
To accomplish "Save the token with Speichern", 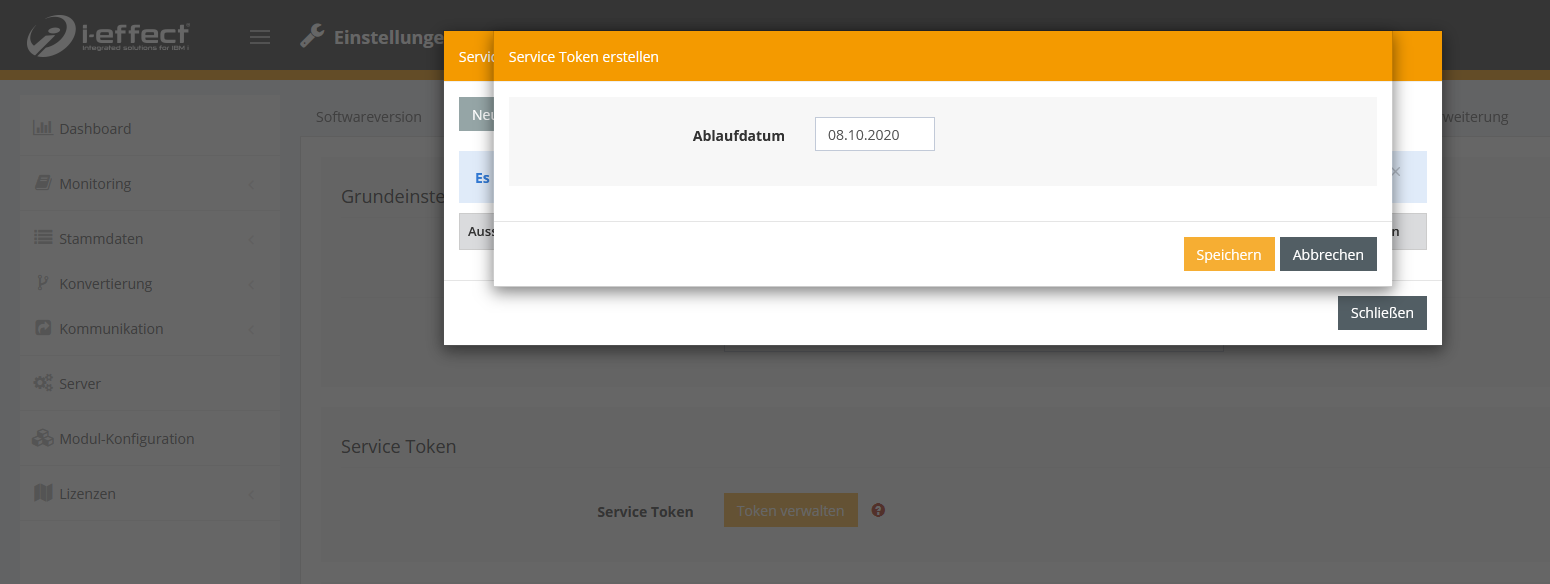I will pyautogui.click(x=1228, y=254).
